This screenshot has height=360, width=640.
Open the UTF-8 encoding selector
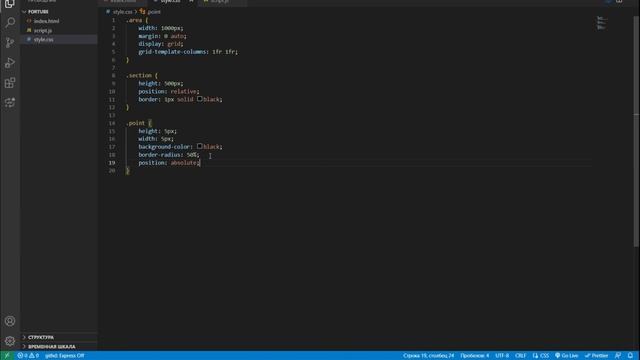pyautogui.click(x=502, y=356)
